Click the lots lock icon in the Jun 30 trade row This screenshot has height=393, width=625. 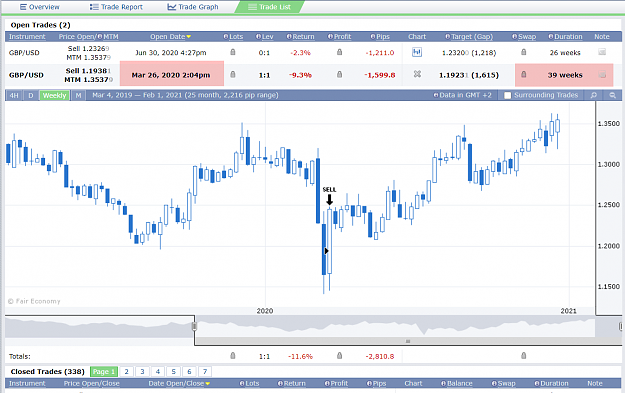coord(233,52)
